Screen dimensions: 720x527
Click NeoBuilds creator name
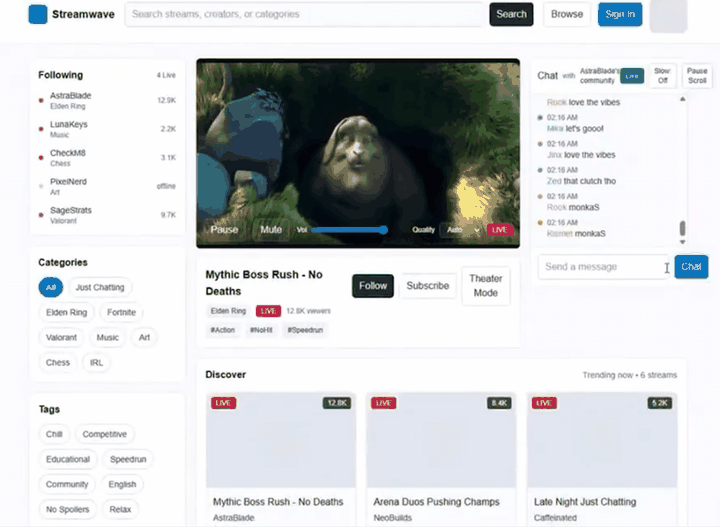click(x=393, y=518)
